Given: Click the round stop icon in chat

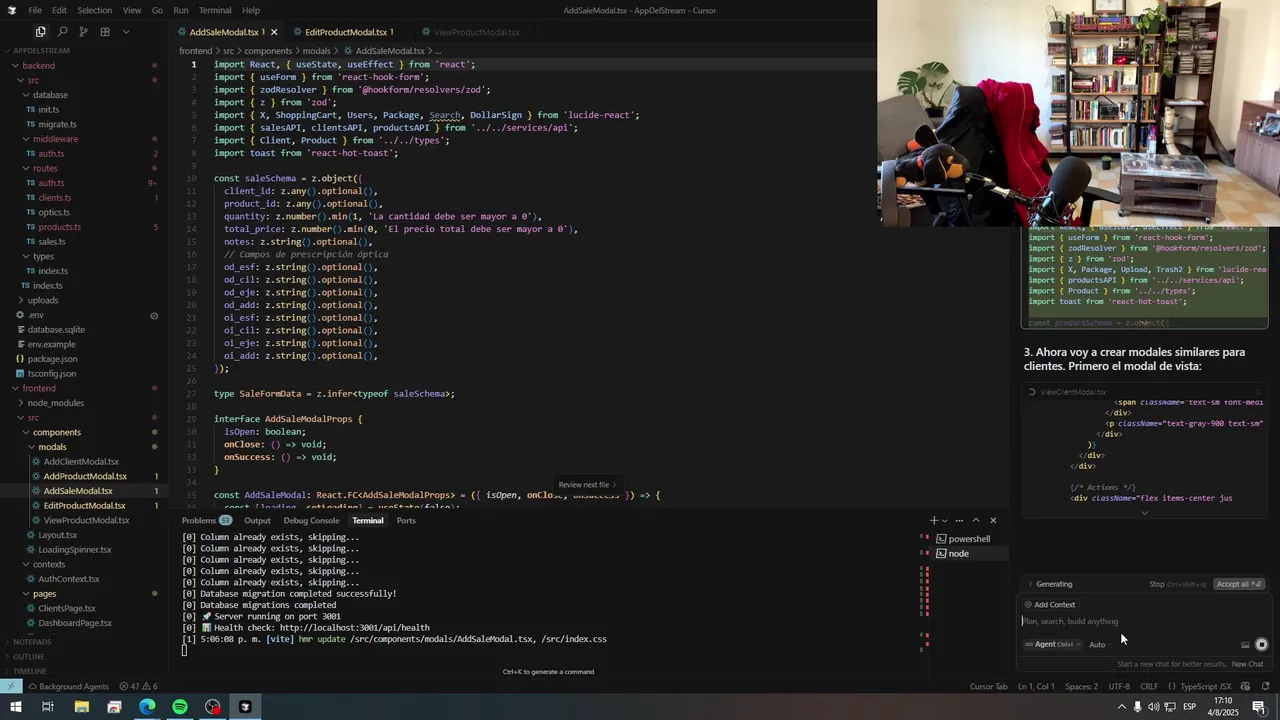Looking at the screenshot, I should [1261, 645].
